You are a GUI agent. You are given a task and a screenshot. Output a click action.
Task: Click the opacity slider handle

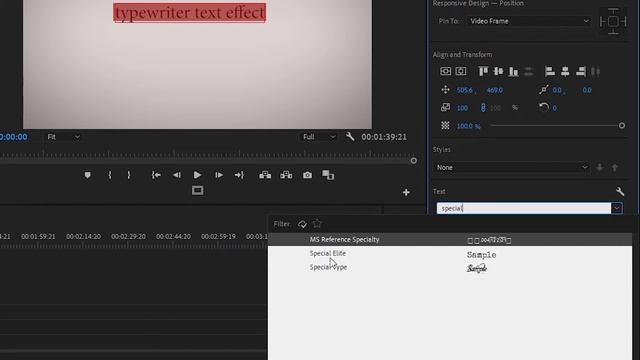[622, 126]
